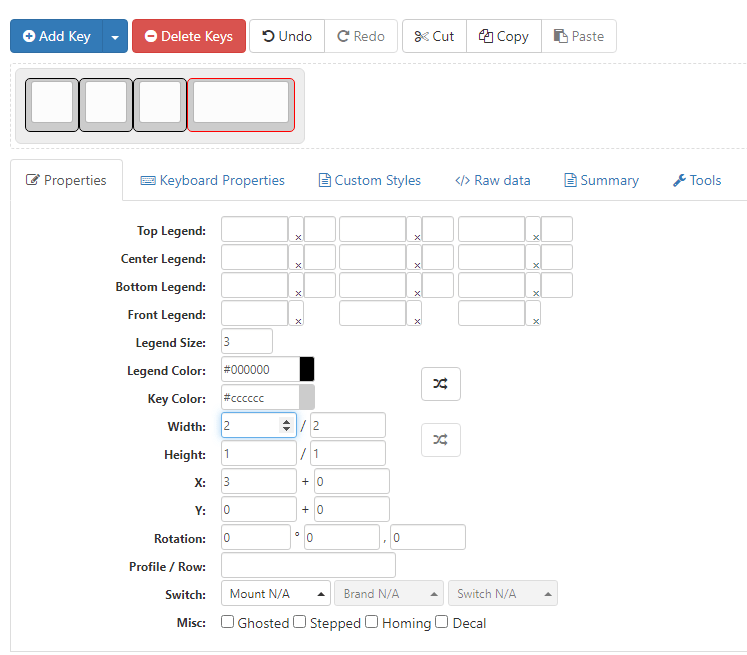Click Delete Keys button
Viewport: 747px width, 655px height.
tap(189, 36)
